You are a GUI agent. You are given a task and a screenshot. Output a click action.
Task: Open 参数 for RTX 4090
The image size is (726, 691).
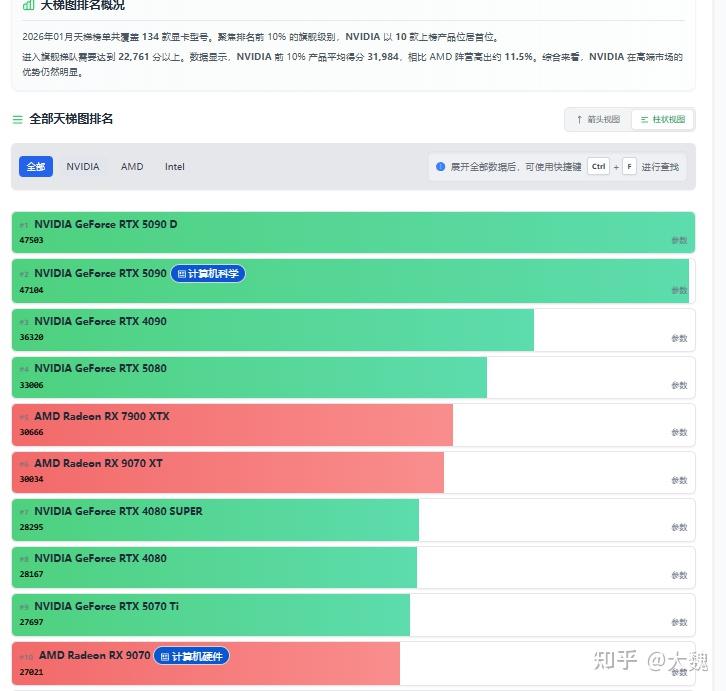click(679, 338)
